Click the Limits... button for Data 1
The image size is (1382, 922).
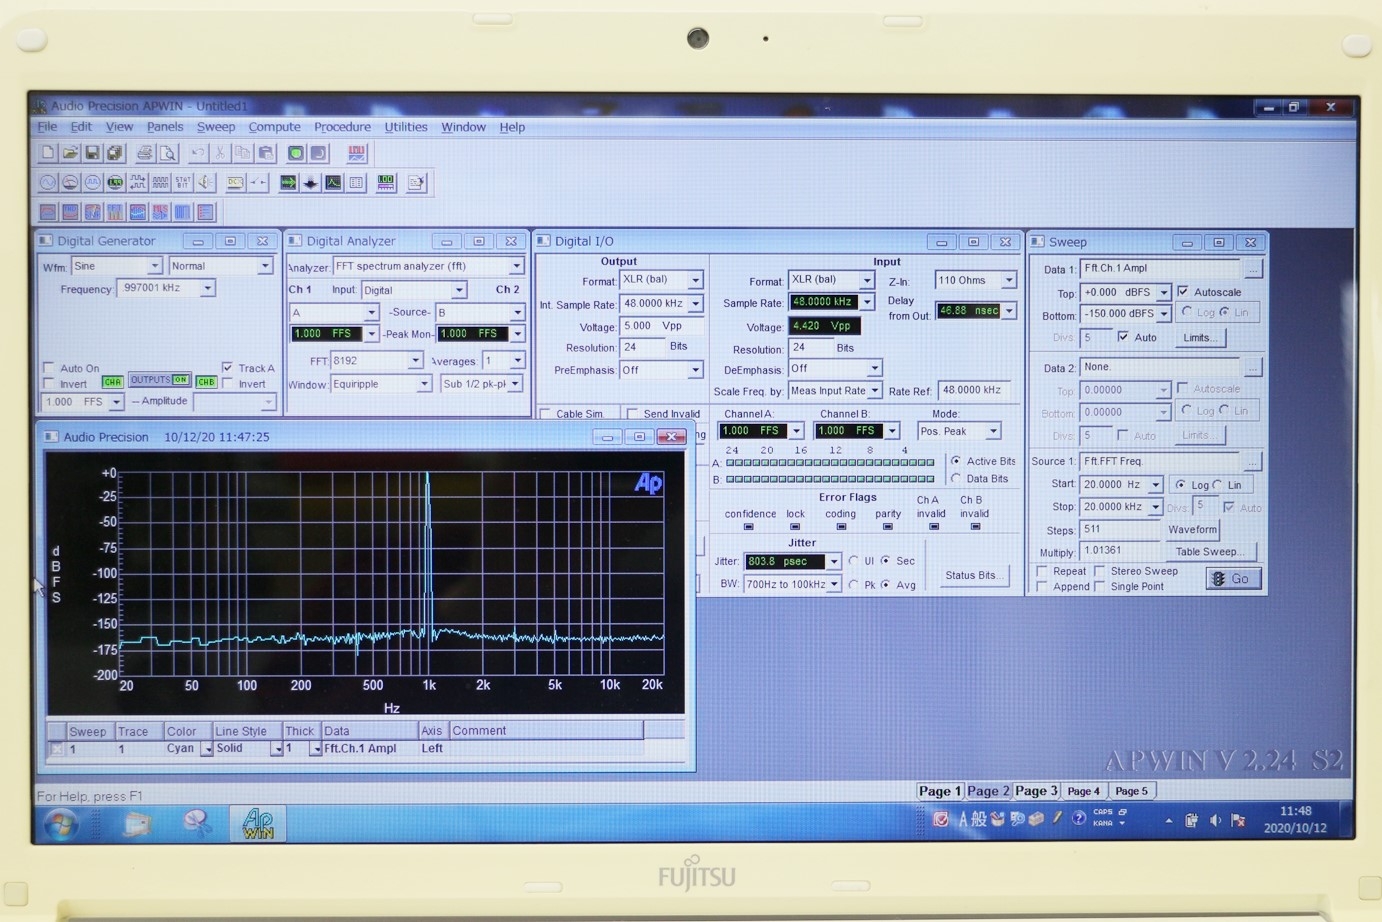1199,338
